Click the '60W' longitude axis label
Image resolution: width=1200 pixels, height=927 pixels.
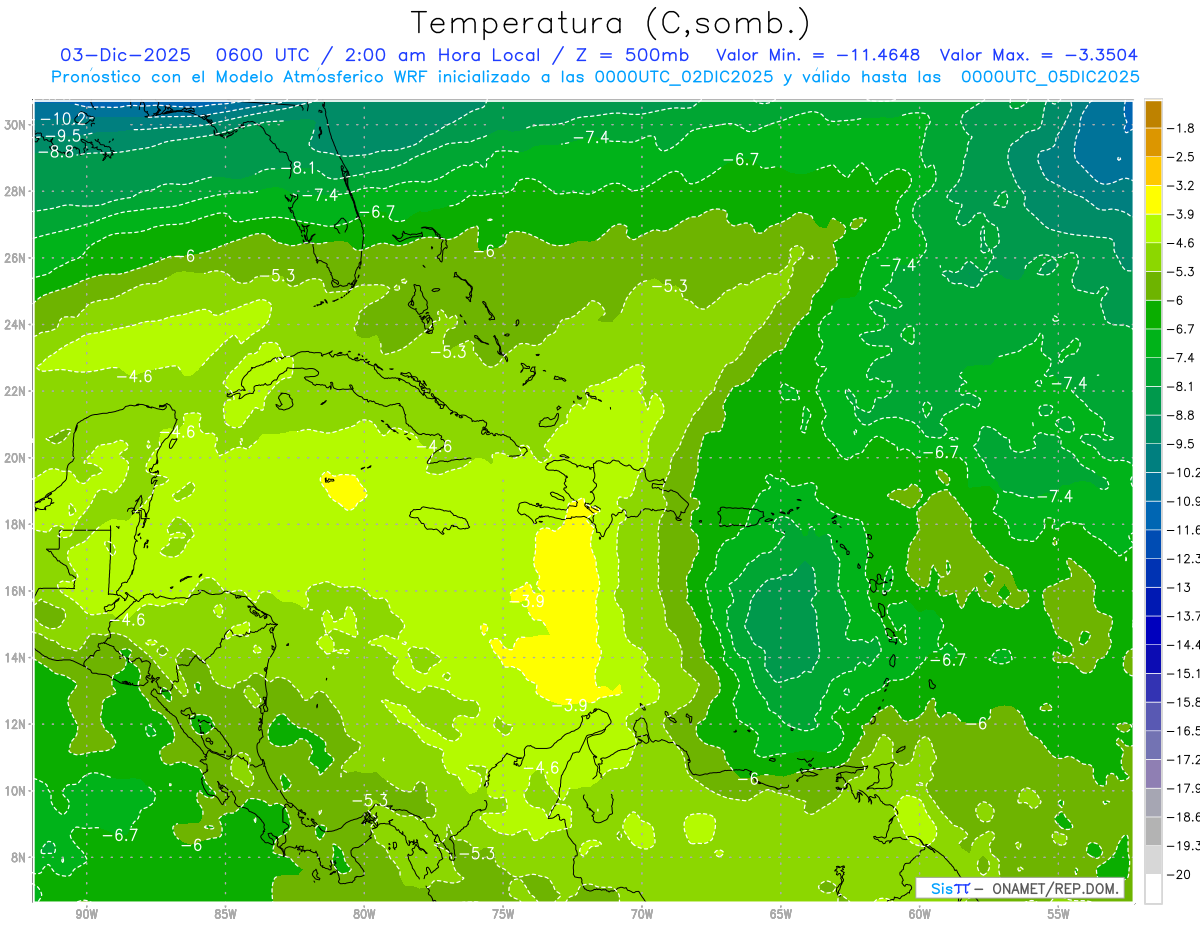920,914
